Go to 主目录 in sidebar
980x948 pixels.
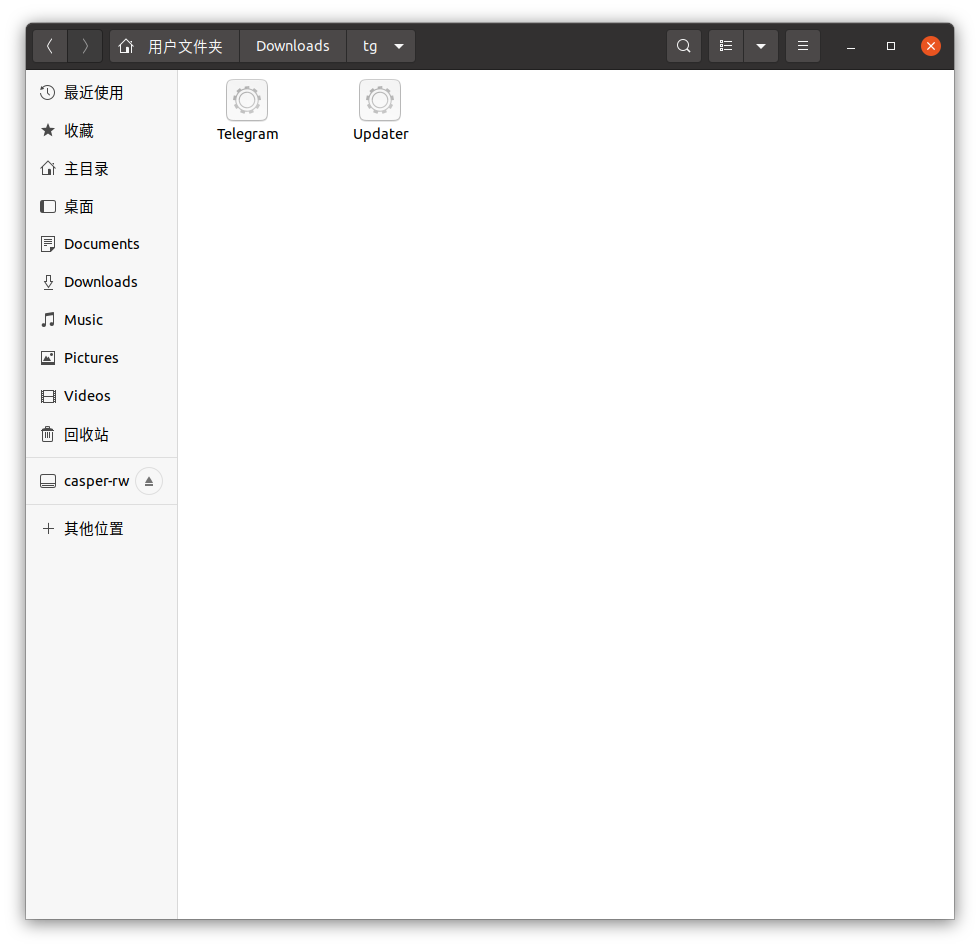pos(102,169)
